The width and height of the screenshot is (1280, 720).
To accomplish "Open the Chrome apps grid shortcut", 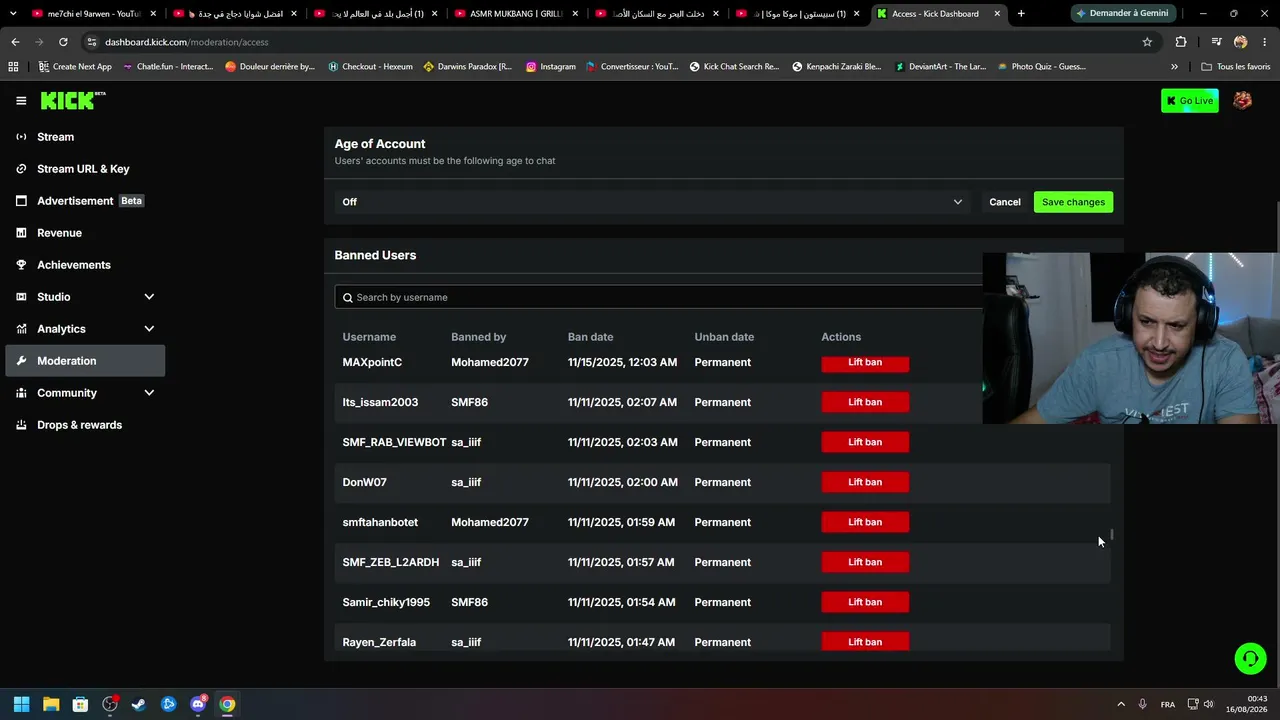I will pyautogui.click(x=13, y=67).
